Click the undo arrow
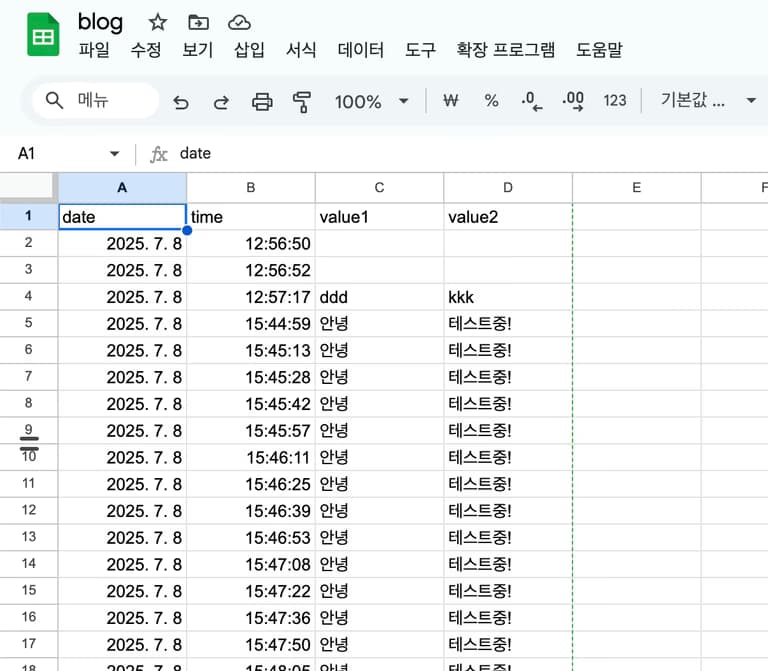The width and height of the screenshot is (768, 671). click(x=181, y=101)
